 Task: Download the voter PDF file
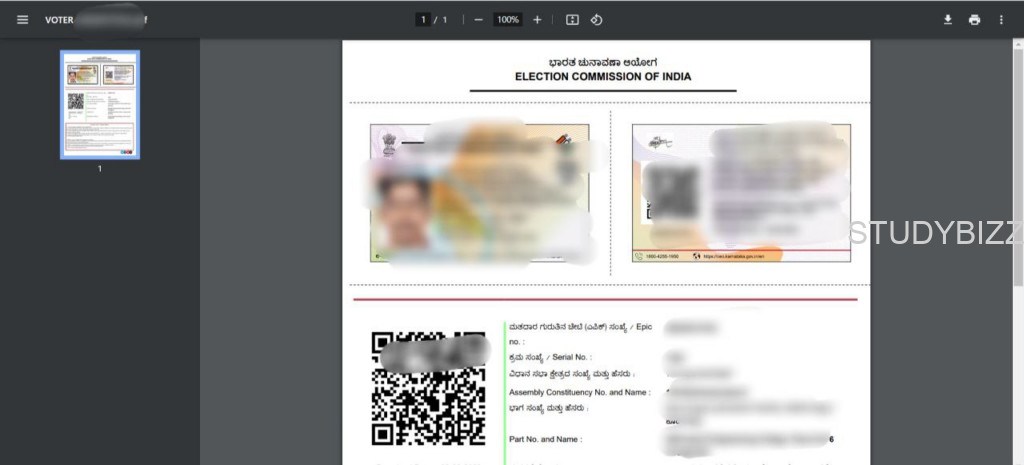point(947,20)
